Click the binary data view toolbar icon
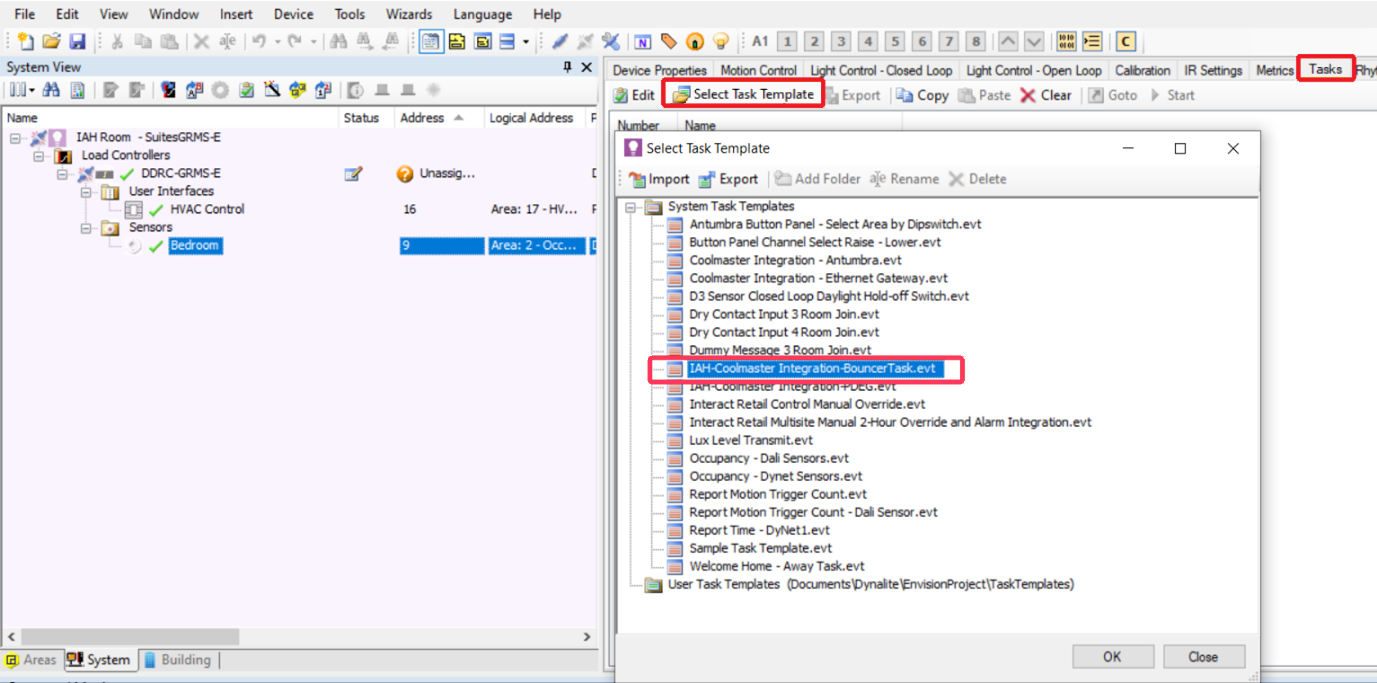 pos(1066,42)
